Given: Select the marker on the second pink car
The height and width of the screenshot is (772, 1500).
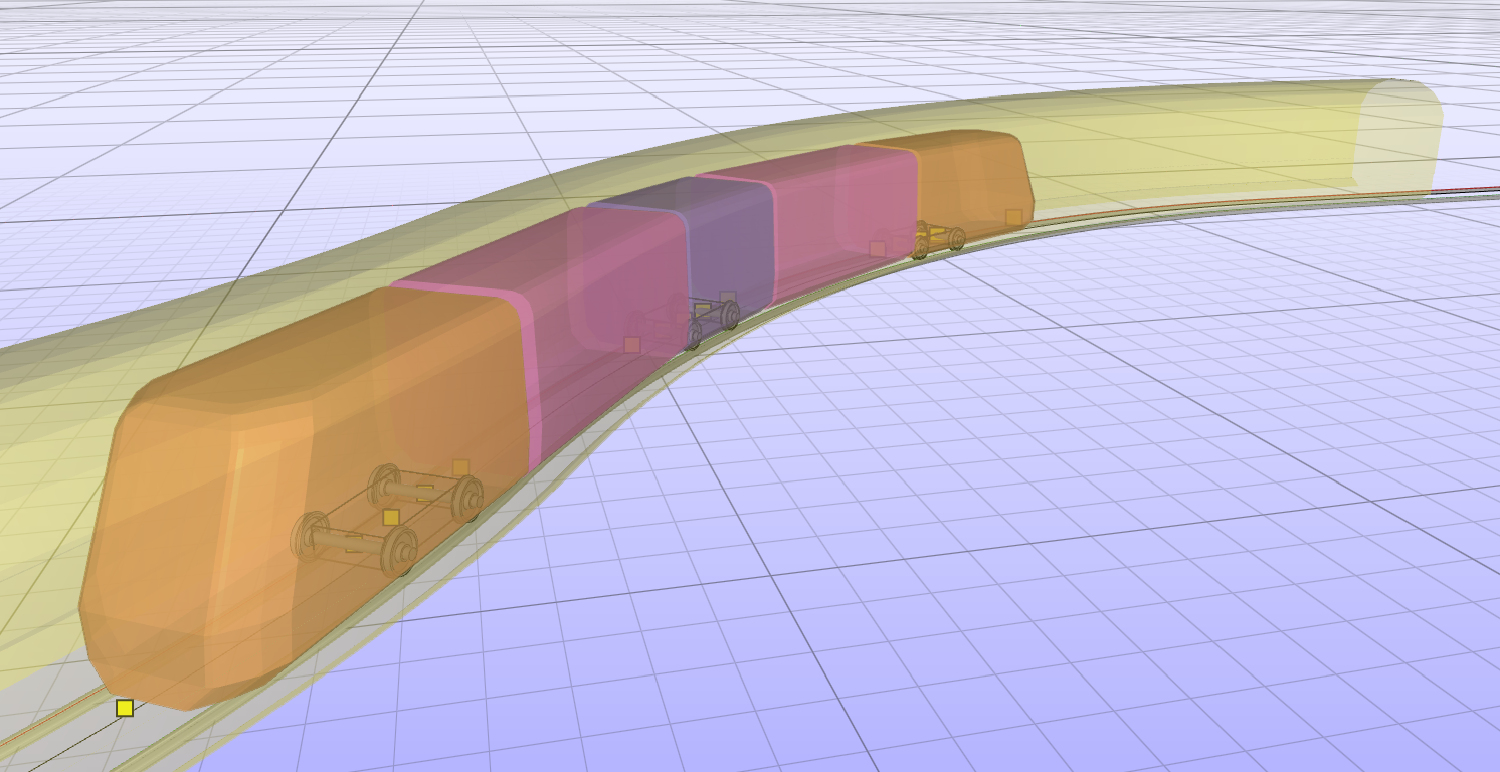Looking at the screenshot, I should click(877, 249).
